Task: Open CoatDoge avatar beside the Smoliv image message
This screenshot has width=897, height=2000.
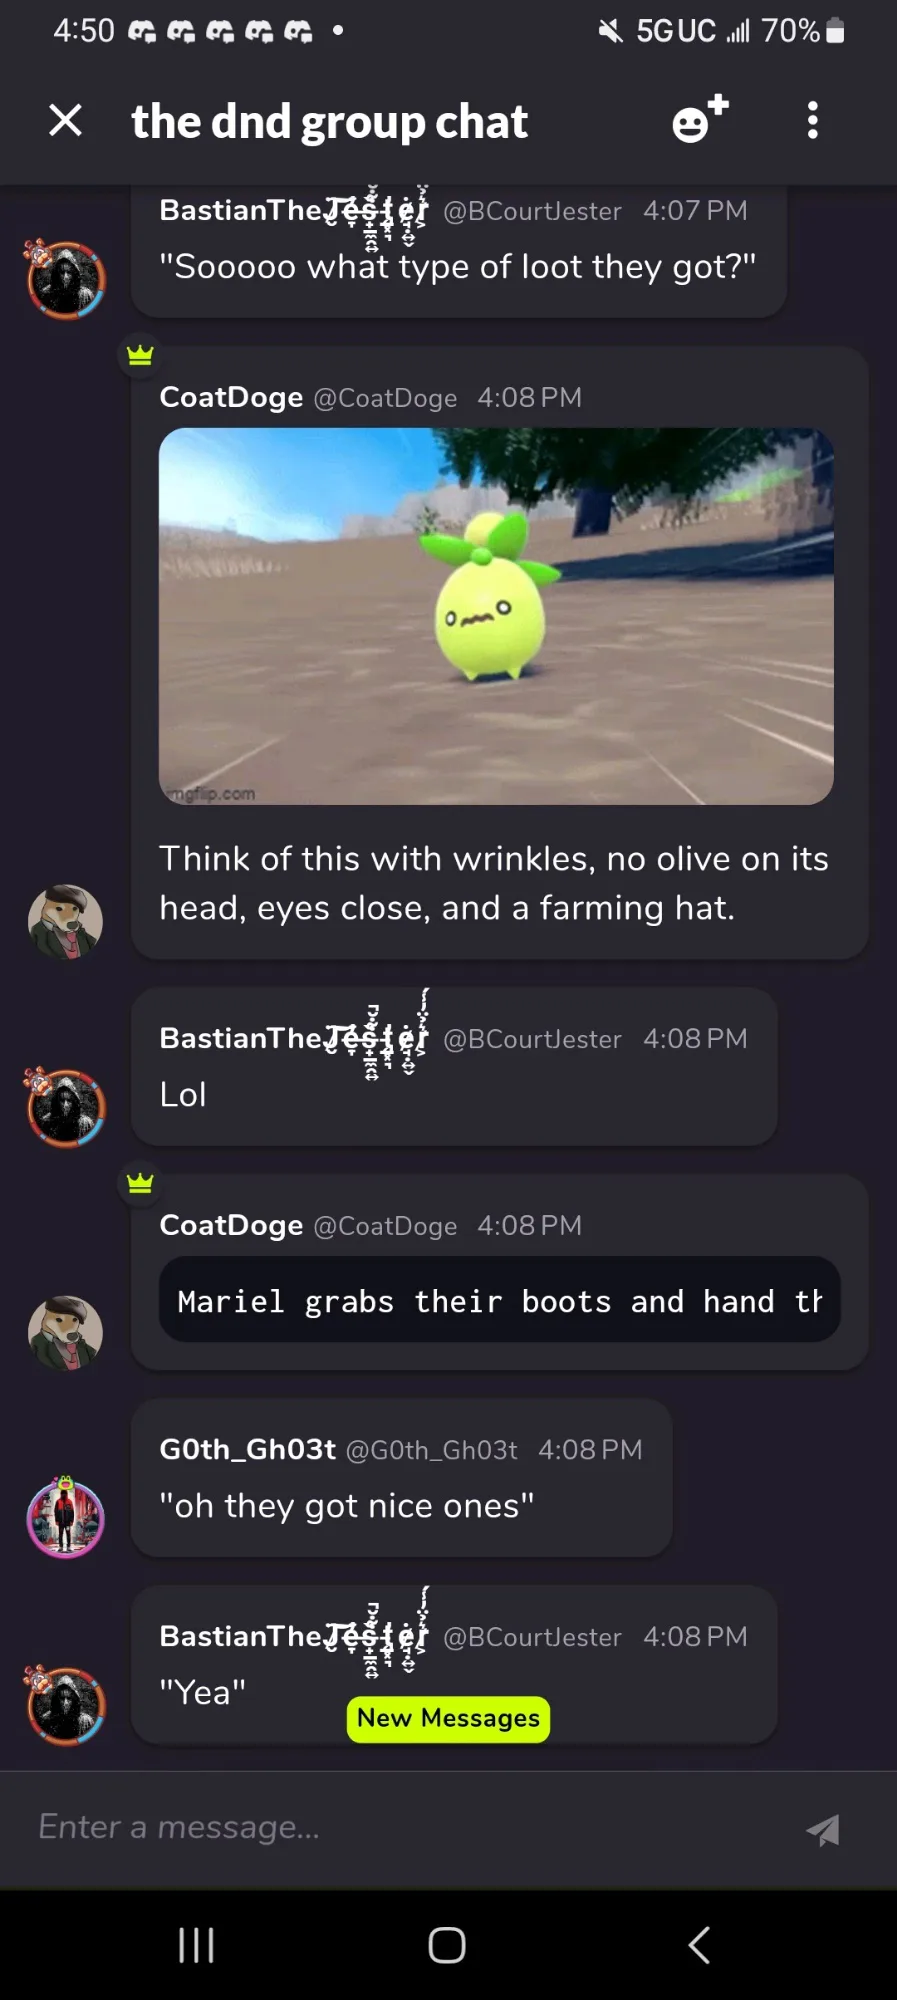Action: [65, 921]
